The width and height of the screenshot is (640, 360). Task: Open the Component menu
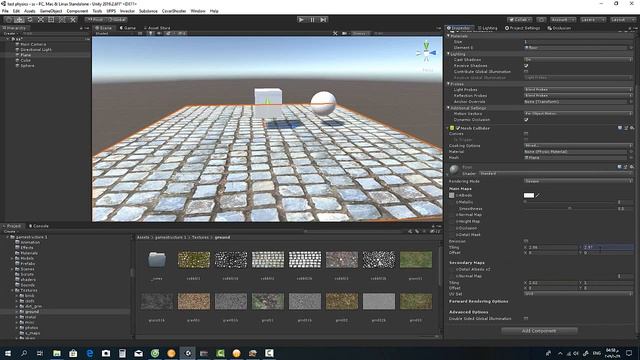pos(77,11)
